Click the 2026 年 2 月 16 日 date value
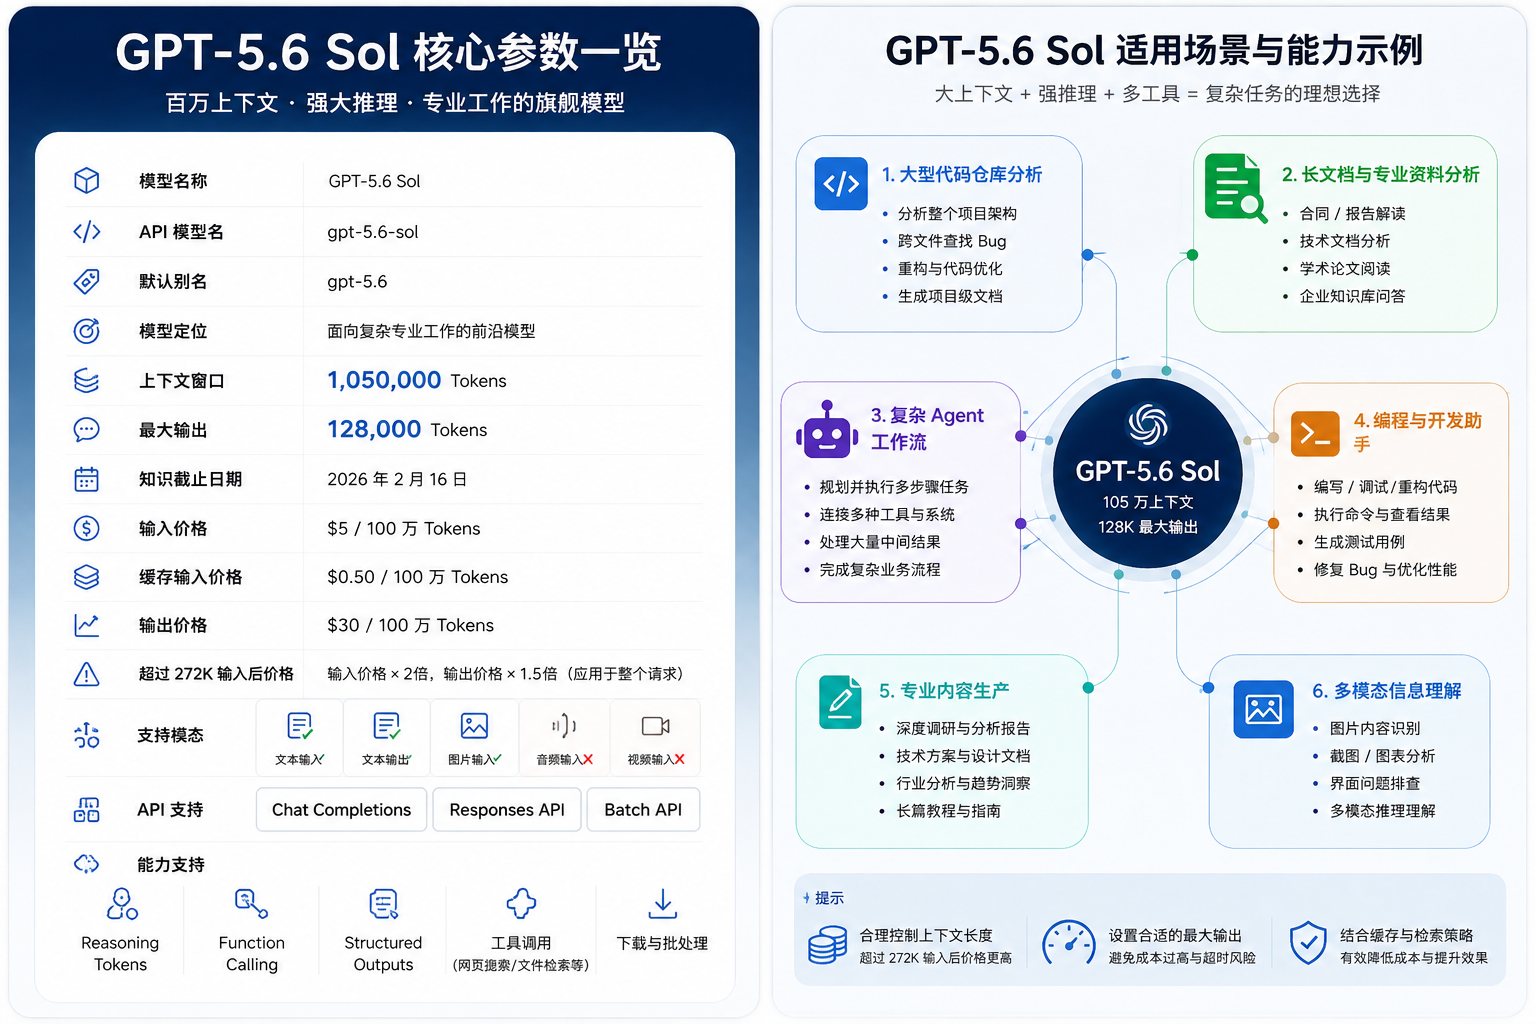Screen dimensions: 1536x1024 tap(397, 479)
